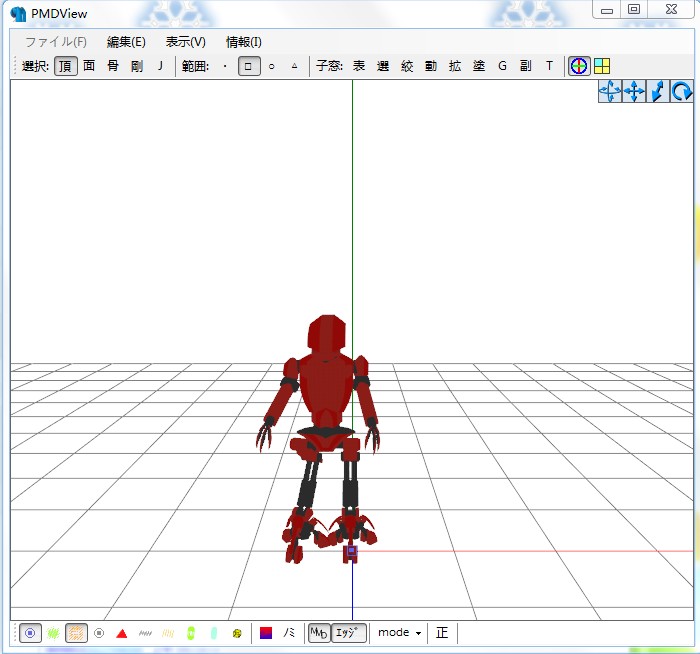Toggle vertex display (blue circle icon)
This screenshot has width=700, height=654.
[30, 633]
